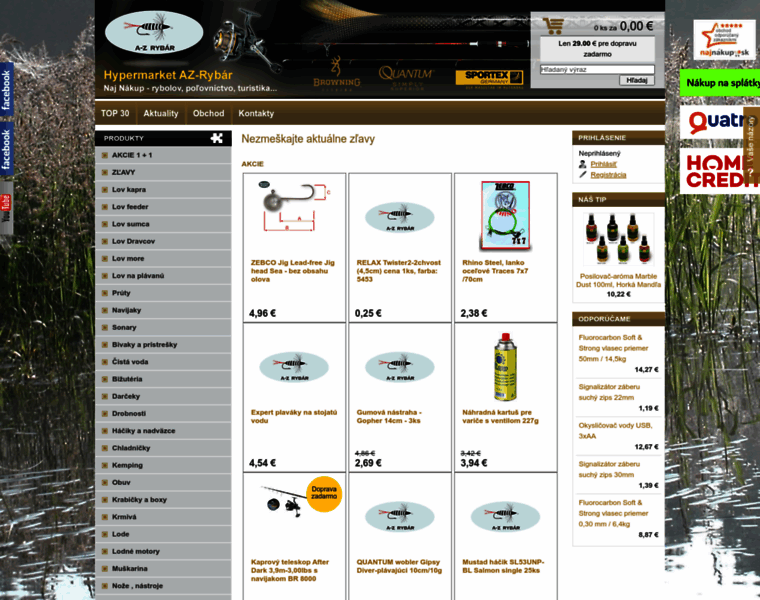Open ZEBCO Jig head product image

coord(294,204)
